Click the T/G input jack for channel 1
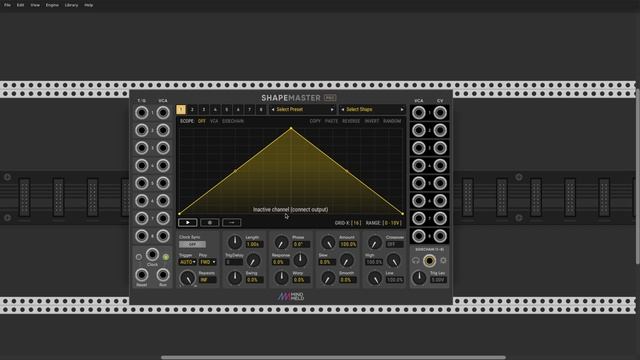 (x=142, y=113)
